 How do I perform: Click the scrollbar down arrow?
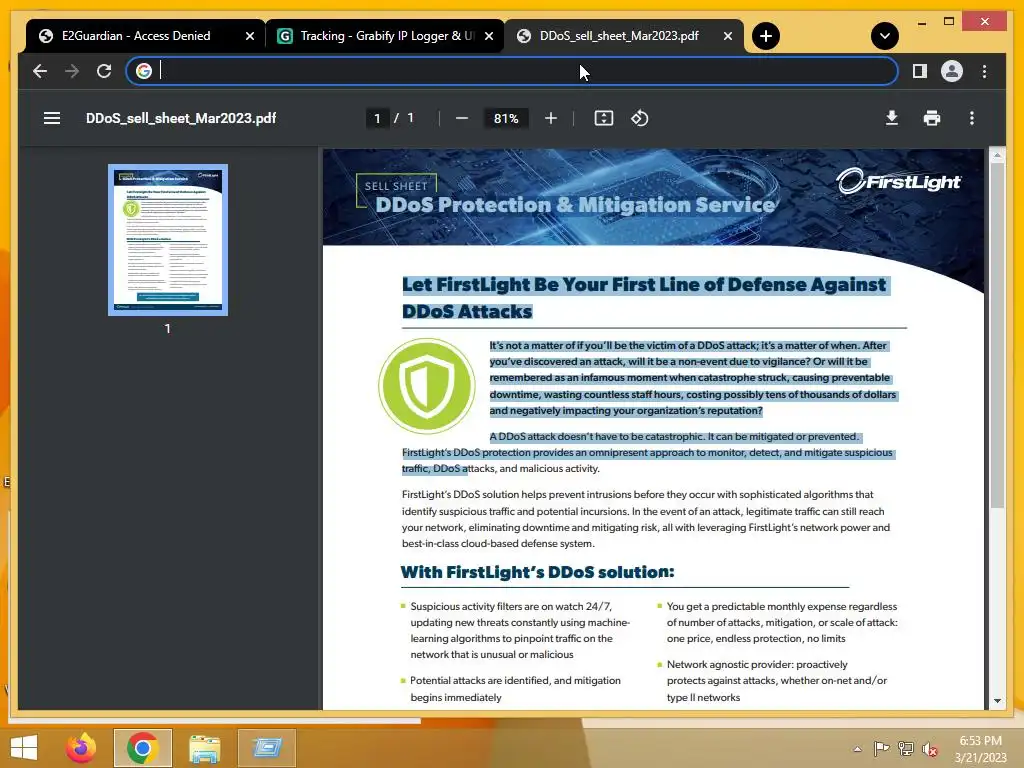click(997, 701)
